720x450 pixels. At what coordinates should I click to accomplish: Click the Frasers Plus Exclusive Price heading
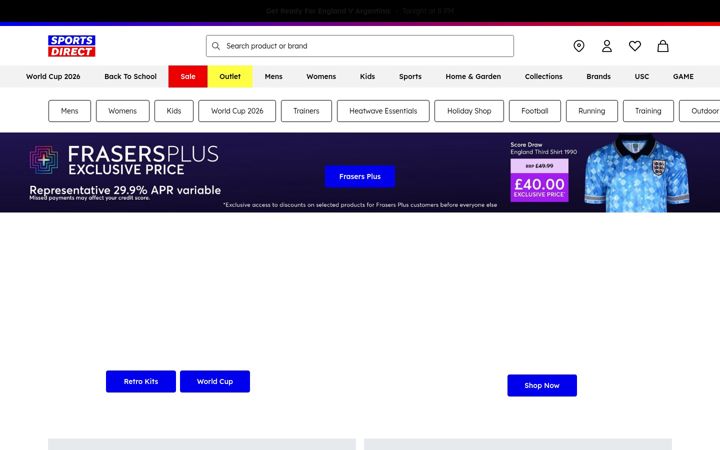[143, 160]
